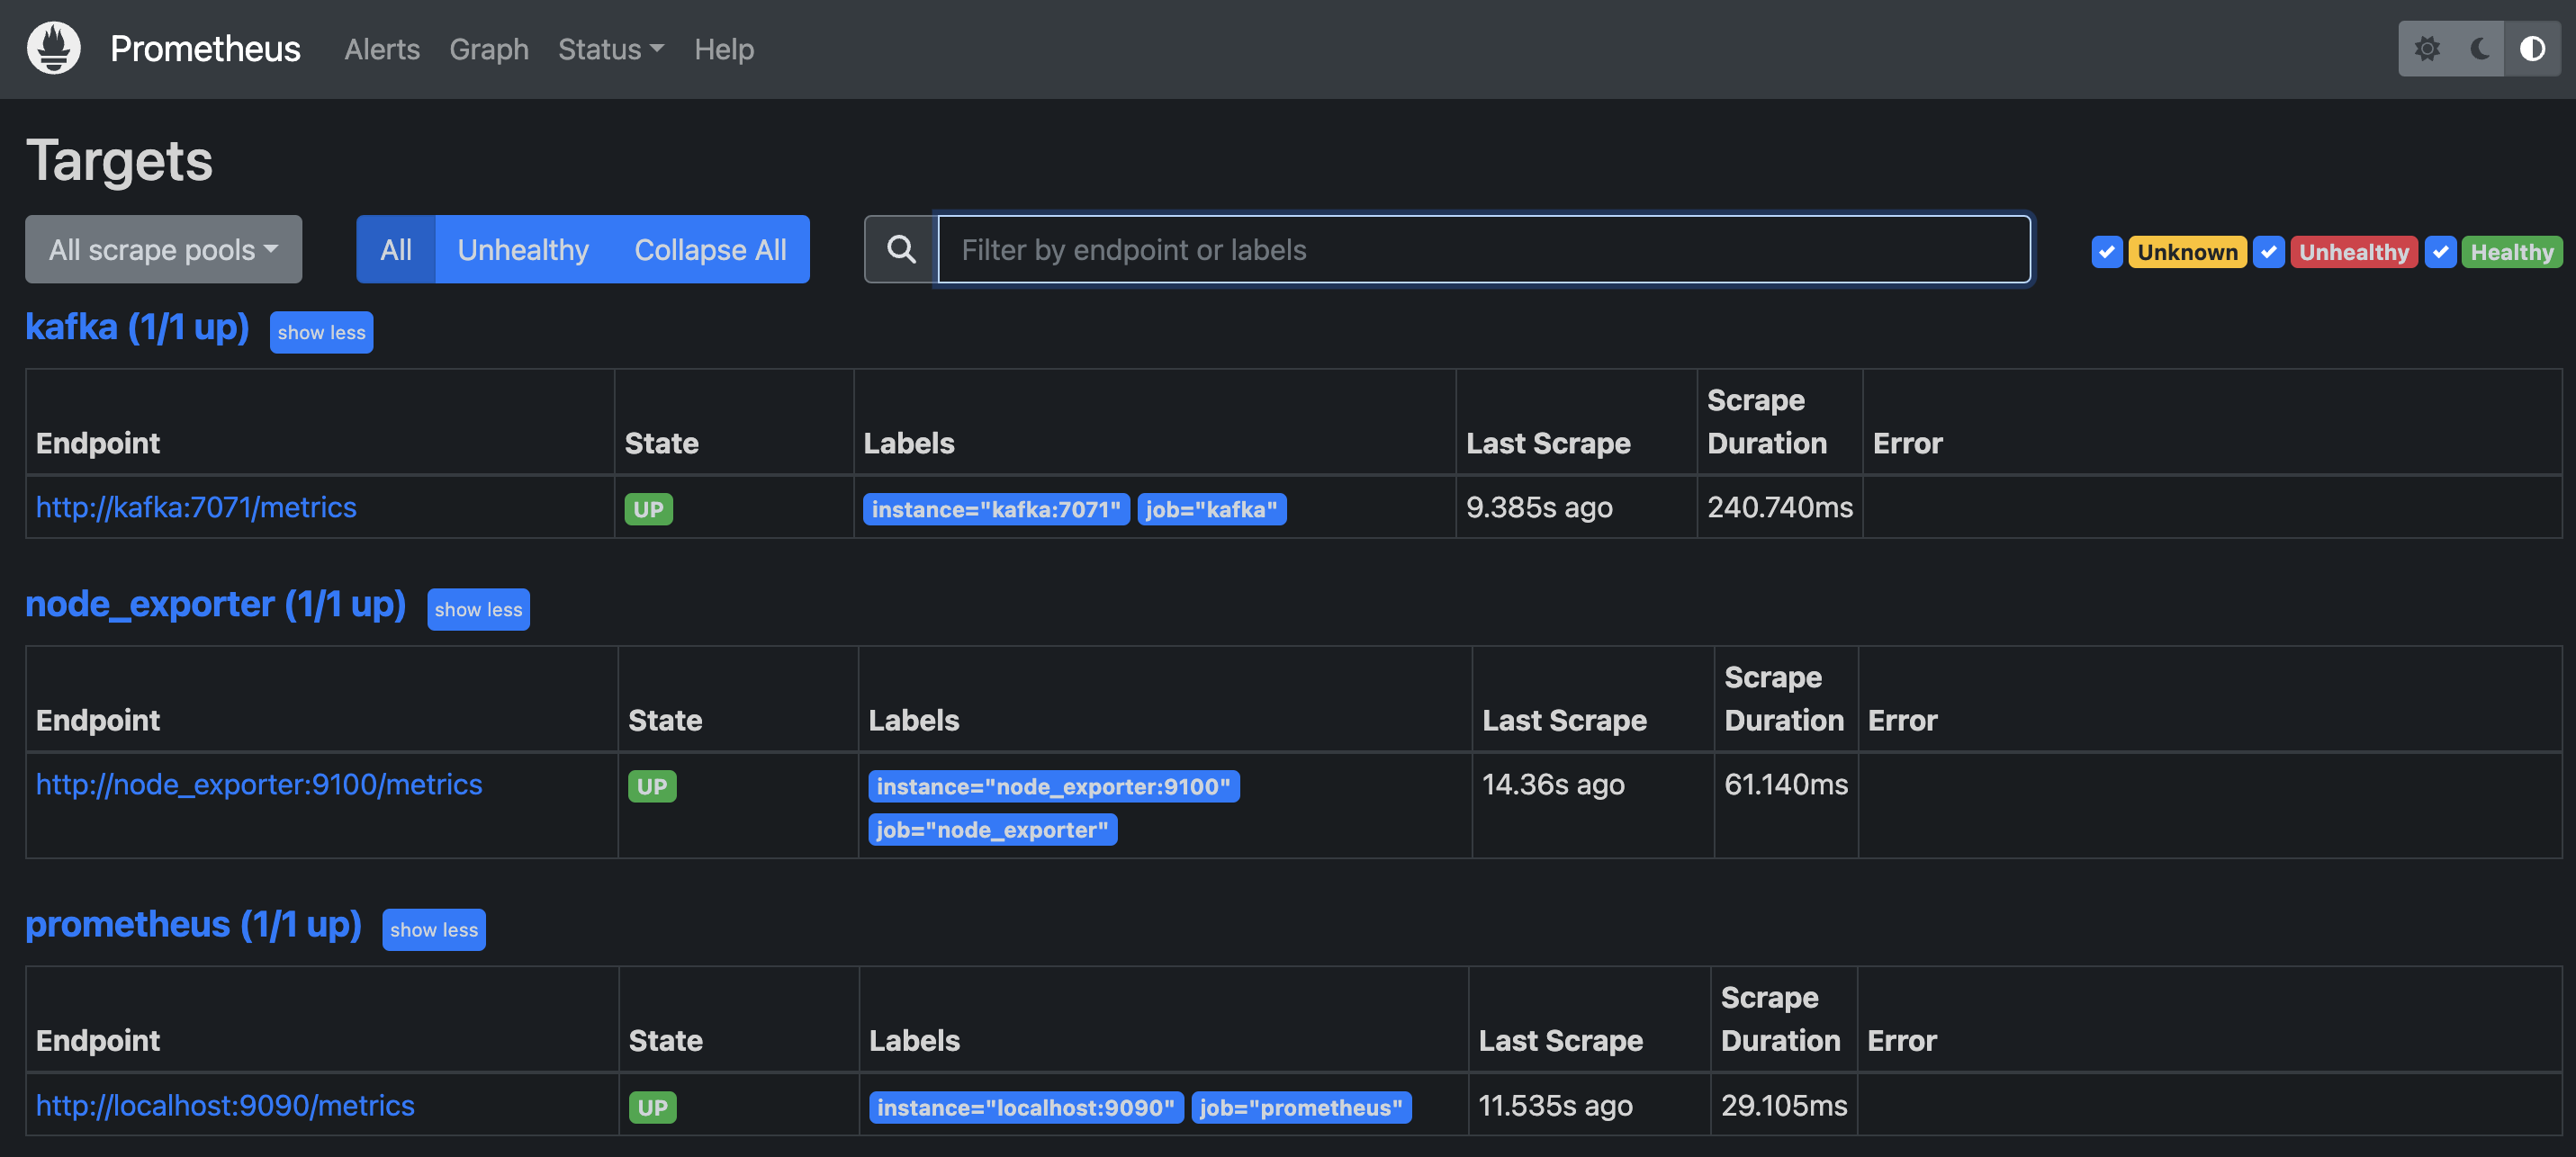Uncheck the Unknown state filter checkbox
The image size is (2576, 1157).
(x=2106, y=252)
